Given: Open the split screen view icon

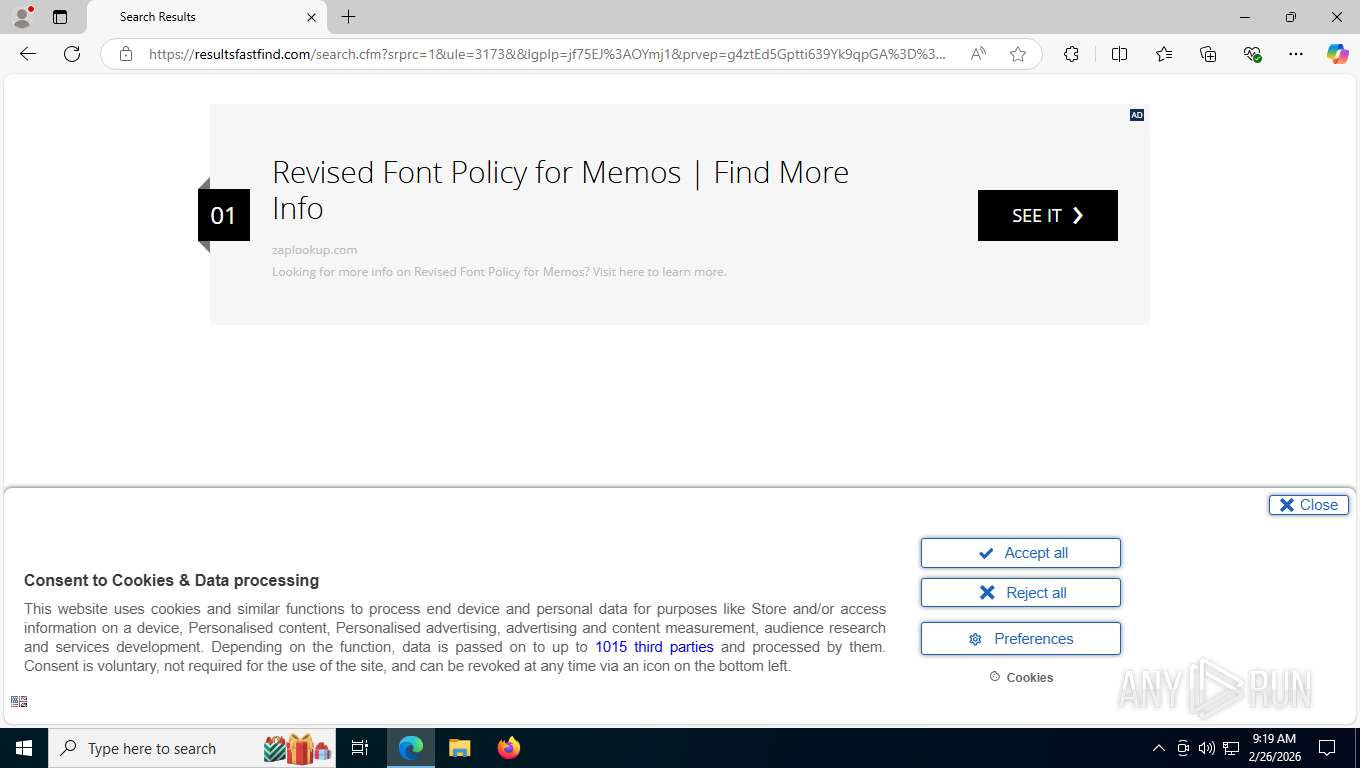Looking at the screenshot, I should click(x=1119, y=54).
